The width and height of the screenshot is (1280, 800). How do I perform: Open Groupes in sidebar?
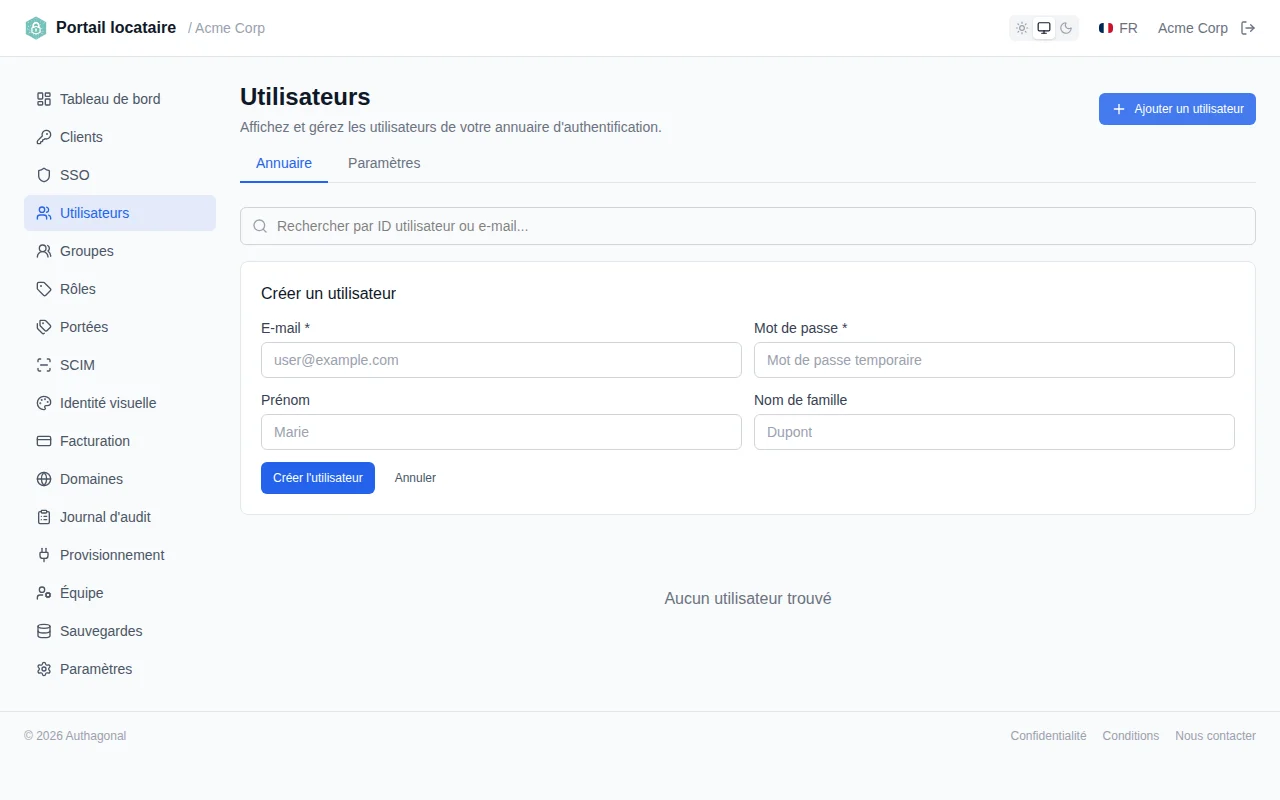click(x=120, y=251)
